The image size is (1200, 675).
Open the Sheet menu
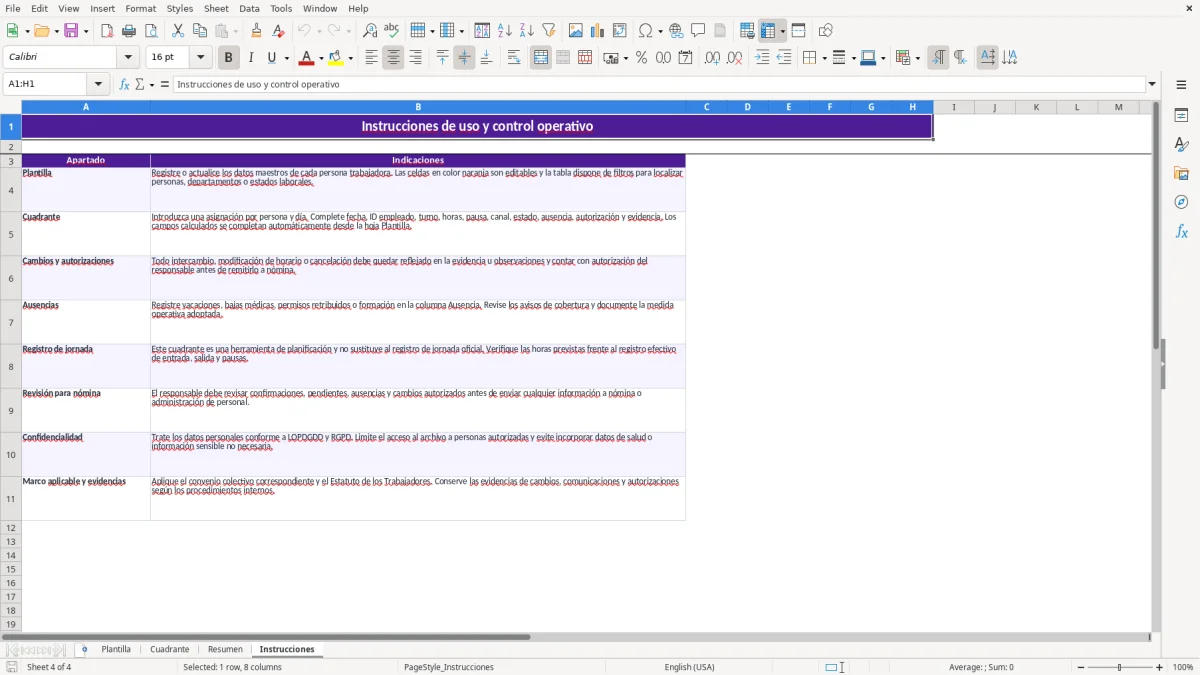(x=216, y=8)
